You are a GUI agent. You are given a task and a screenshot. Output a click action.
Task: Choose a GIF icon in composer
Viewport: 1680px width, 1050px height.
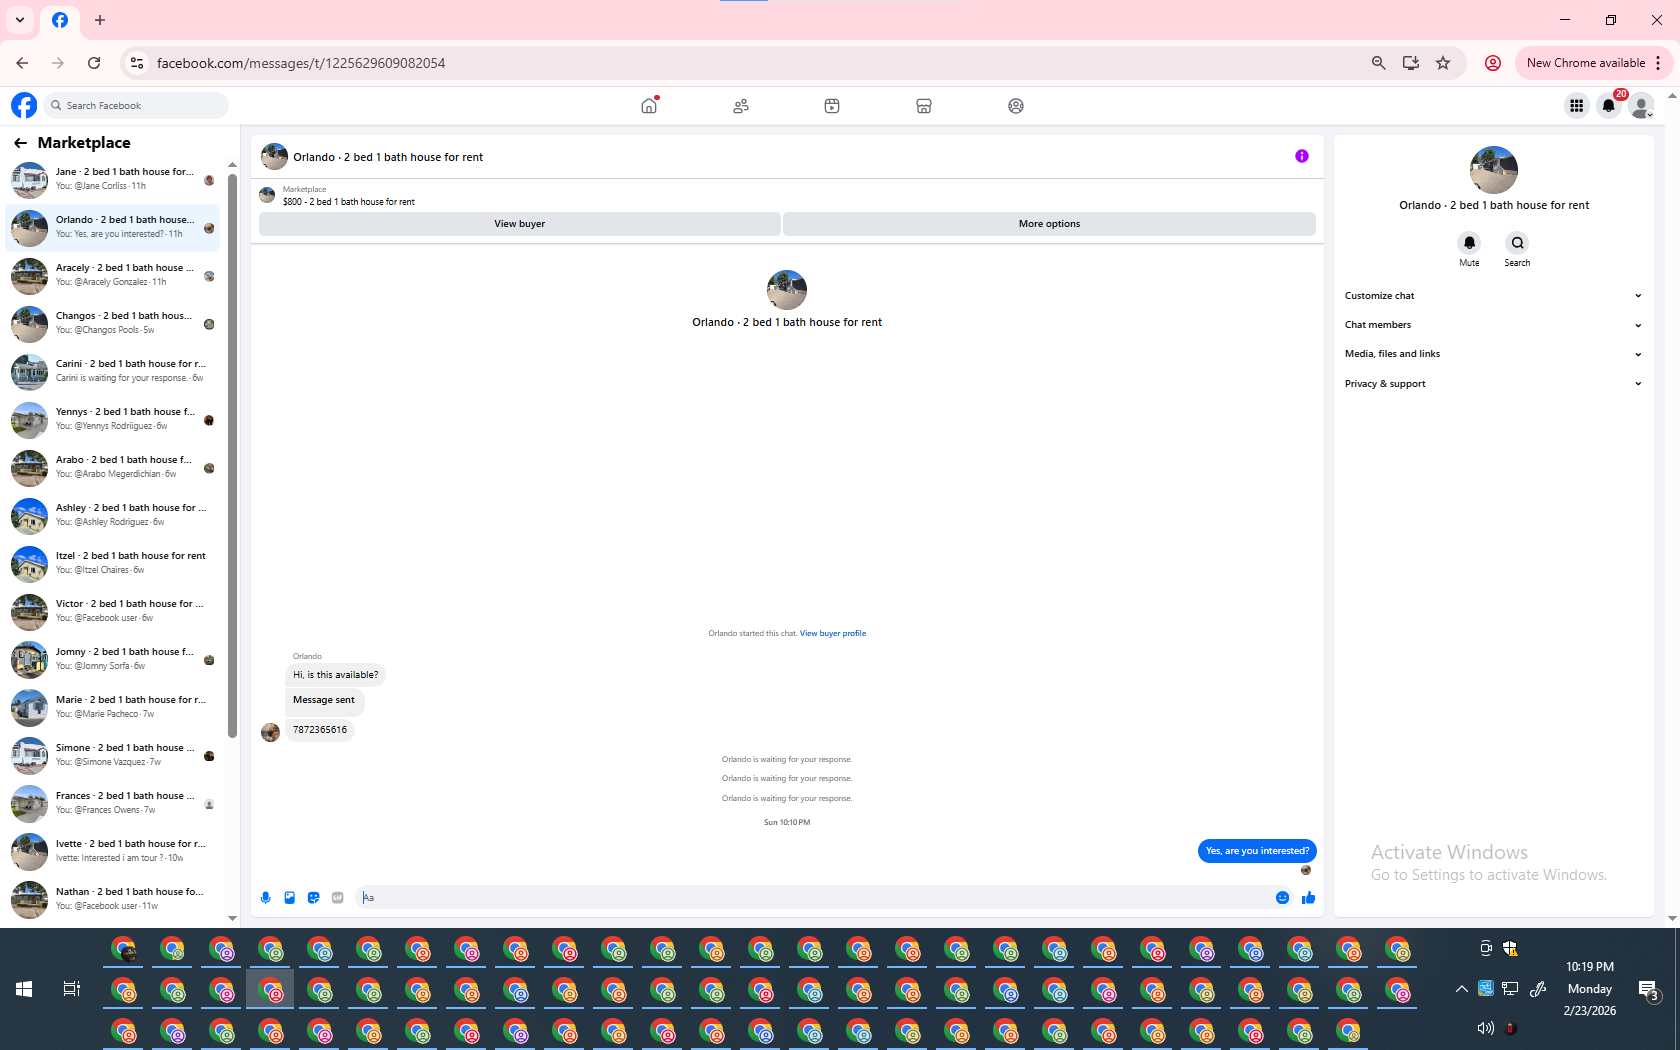coord(337,898)
